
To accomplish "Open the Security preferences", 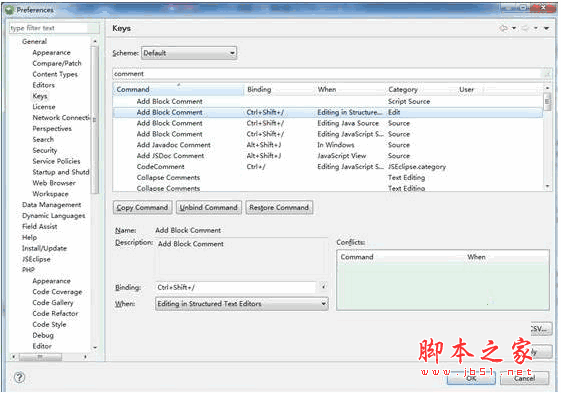I will (x=45, y=150).
